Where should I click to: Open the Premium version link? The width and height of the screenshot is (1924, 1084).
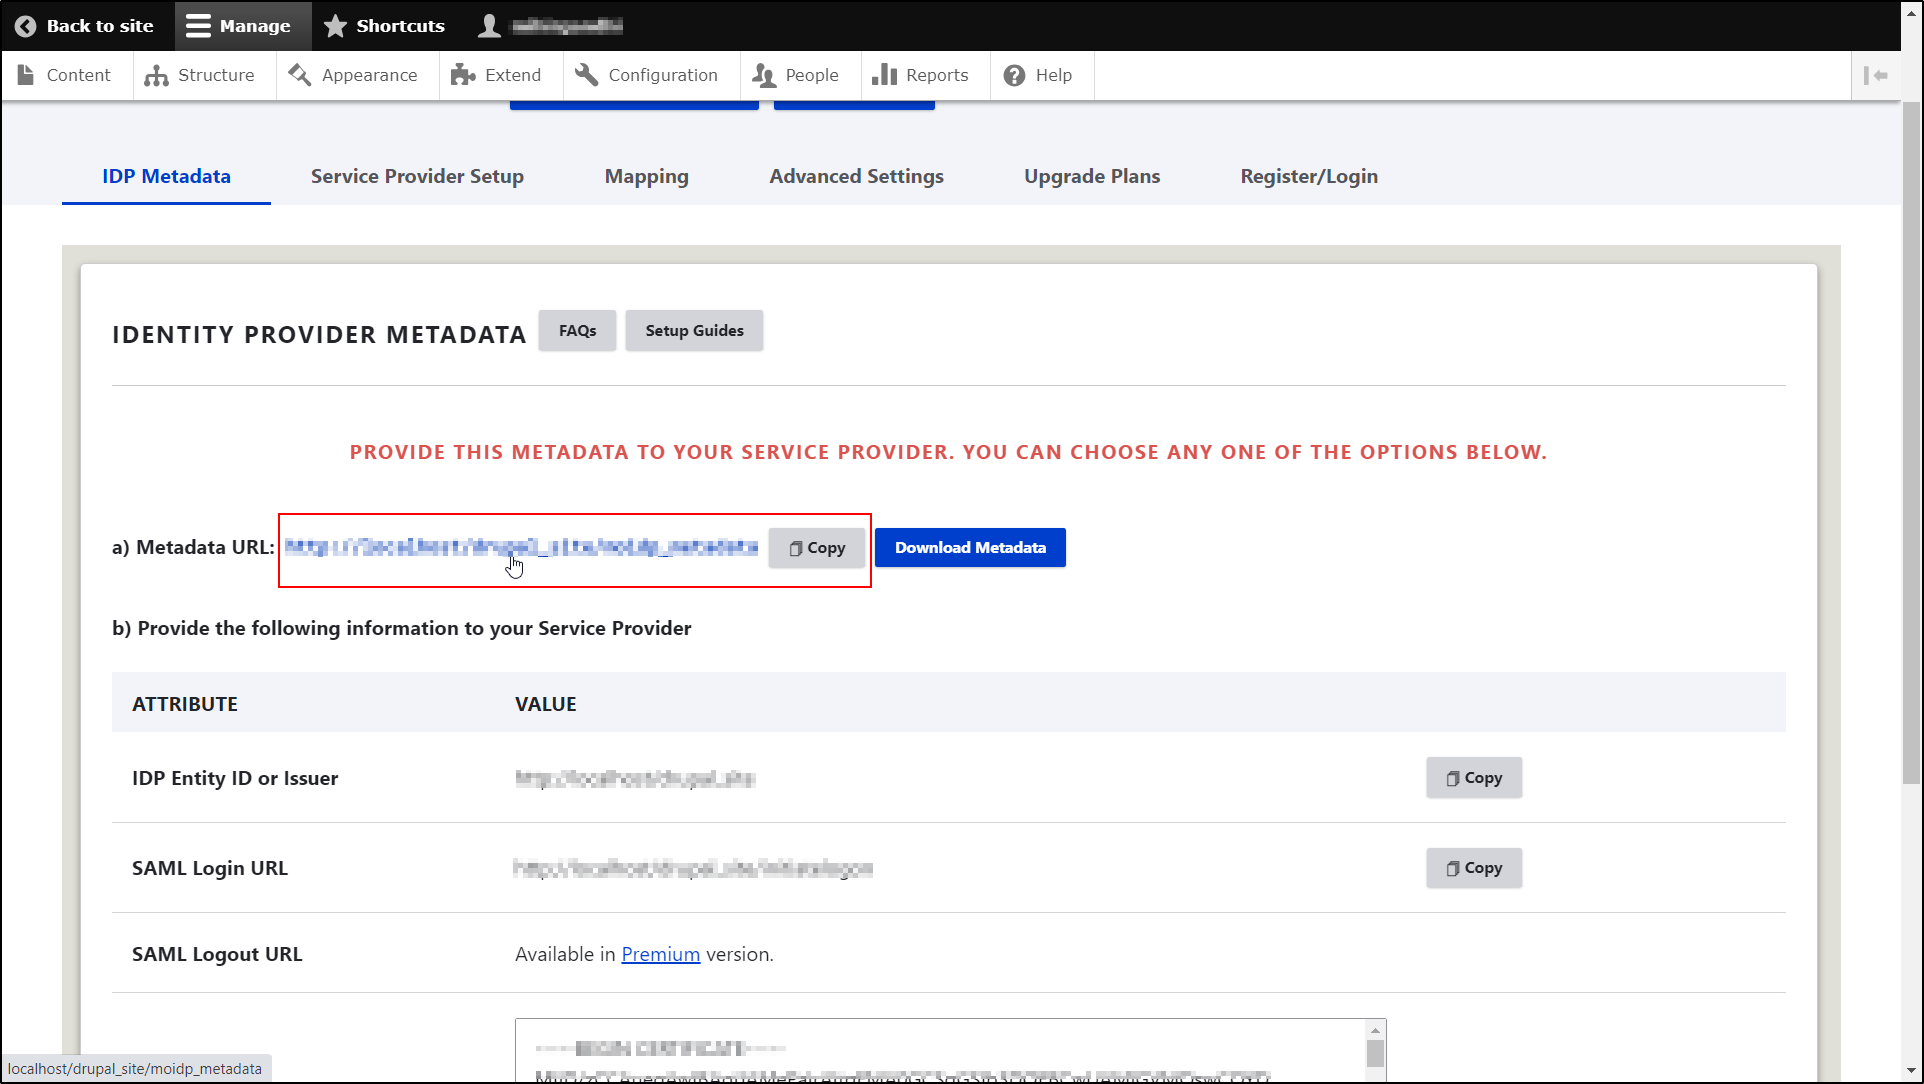point(660,954)
